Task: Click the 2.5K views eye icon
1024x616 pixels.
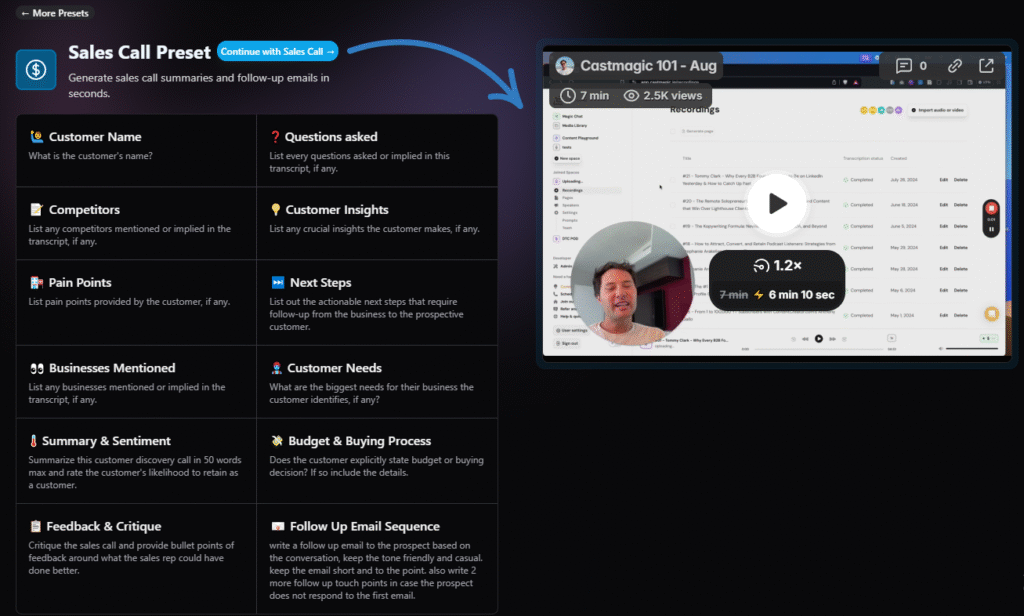Action: (x=631, y=96)
